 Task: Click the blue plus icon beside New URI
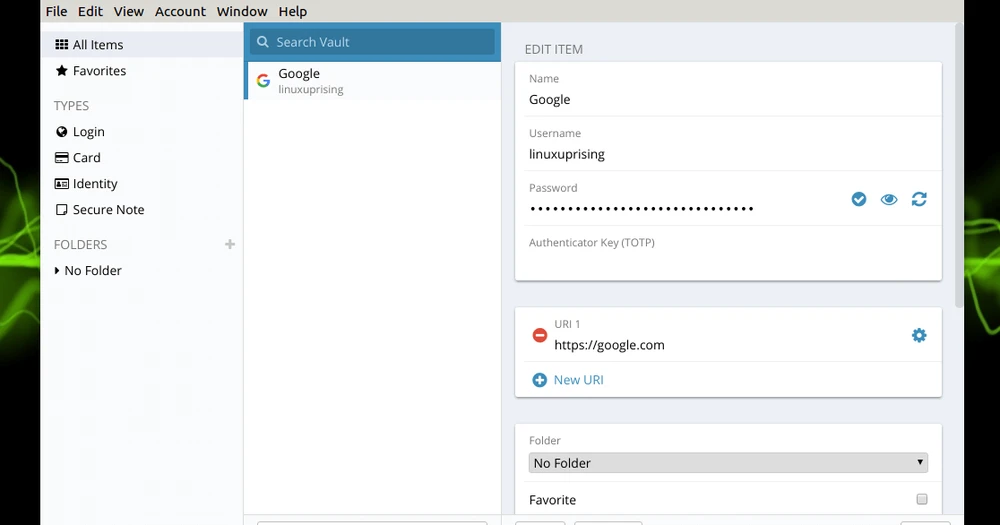[x=540, y=380]
